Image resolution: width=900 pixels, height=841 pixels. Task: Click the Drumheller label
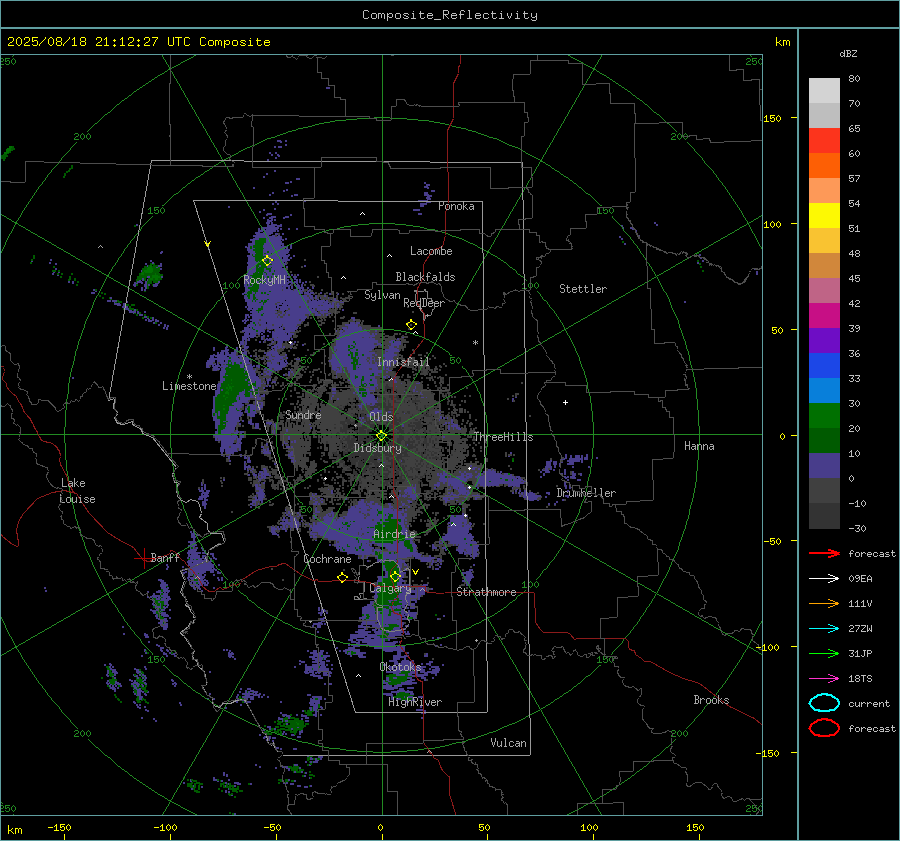[586, 493]
